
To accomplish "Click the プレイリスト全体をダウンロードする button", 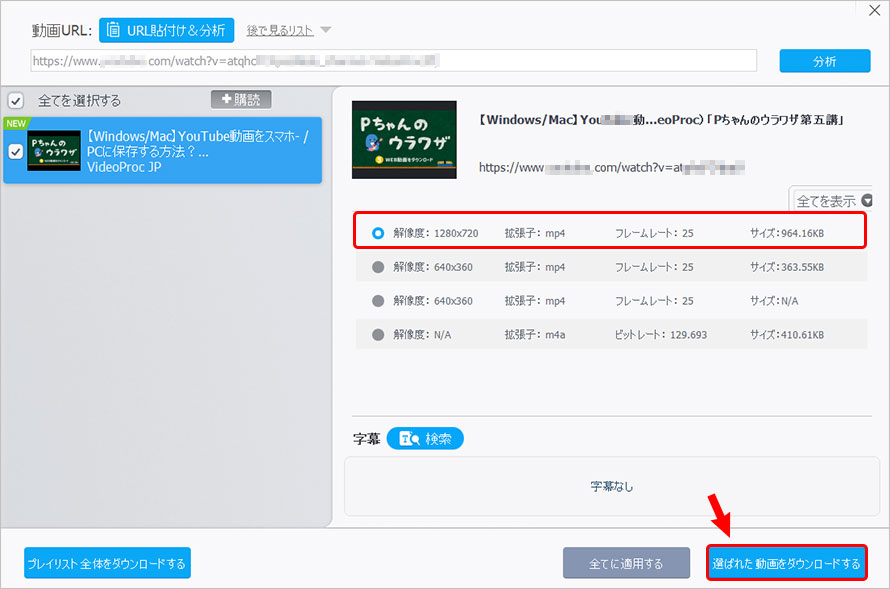I will pos(107,562).
